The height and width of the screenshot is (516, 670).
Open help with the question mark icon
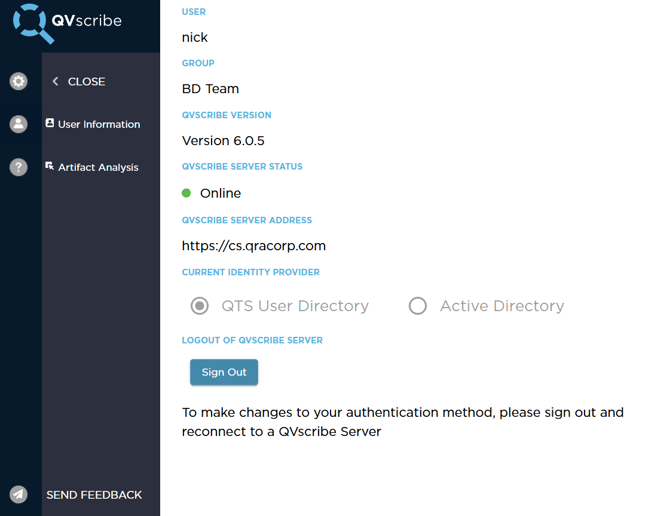click(18, 167)
